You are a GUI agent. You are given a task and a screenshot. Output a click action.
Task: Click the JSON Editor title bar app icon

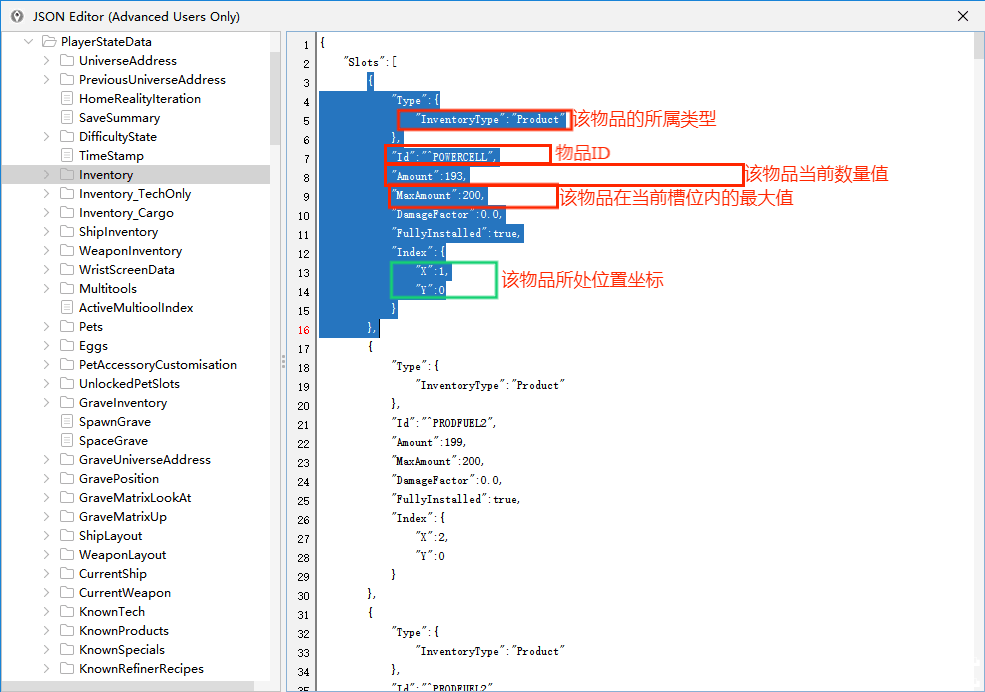[x=17, y=16]
